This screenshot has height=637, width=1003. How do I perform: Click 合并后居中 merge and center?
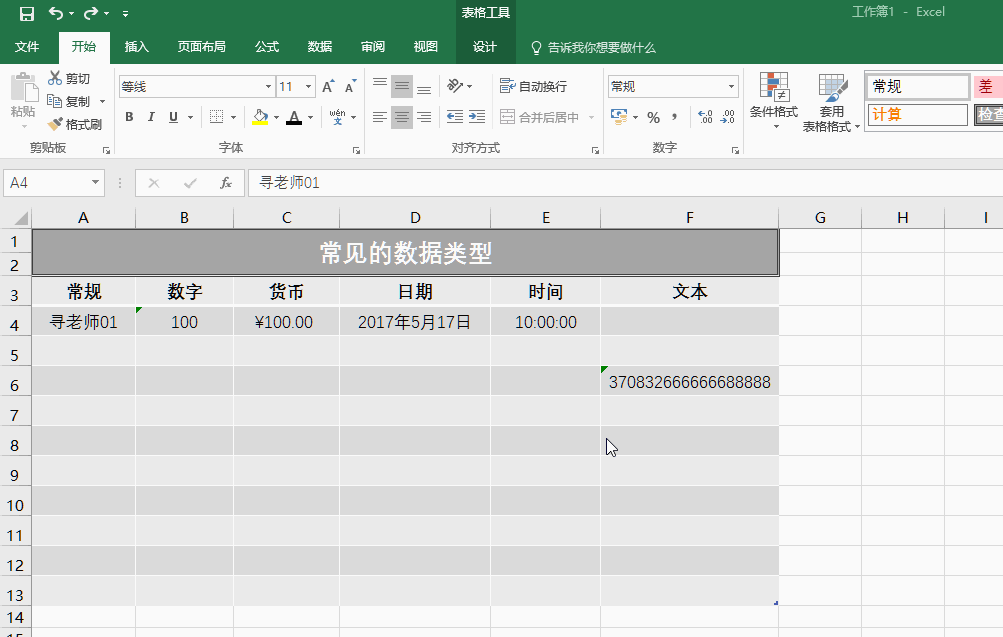539,117
